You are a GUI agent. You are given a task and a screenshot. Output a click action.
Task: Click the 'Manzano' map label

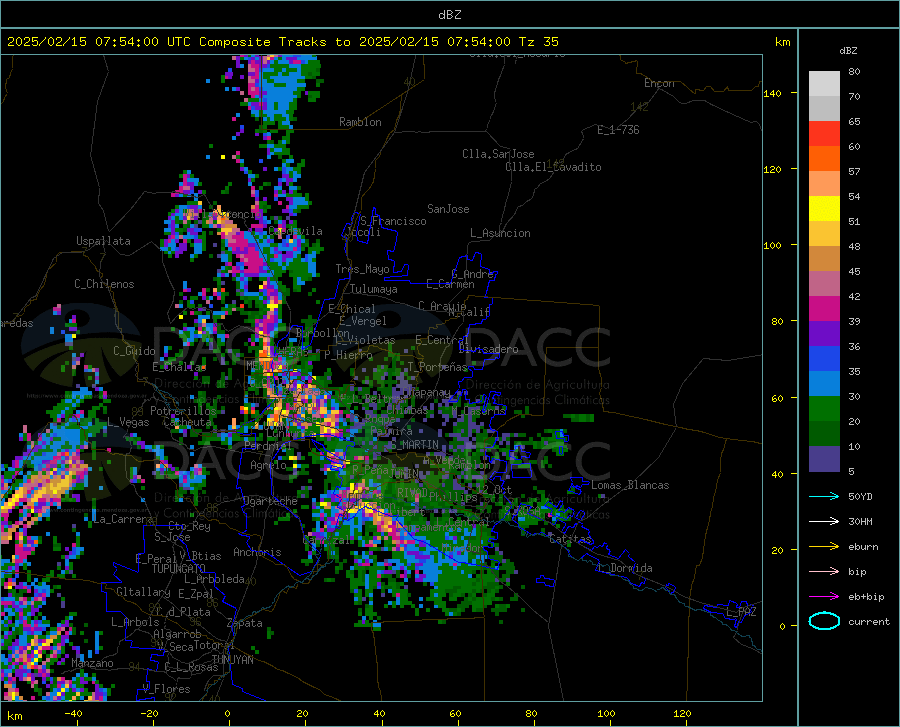click(x=92, y=663)
